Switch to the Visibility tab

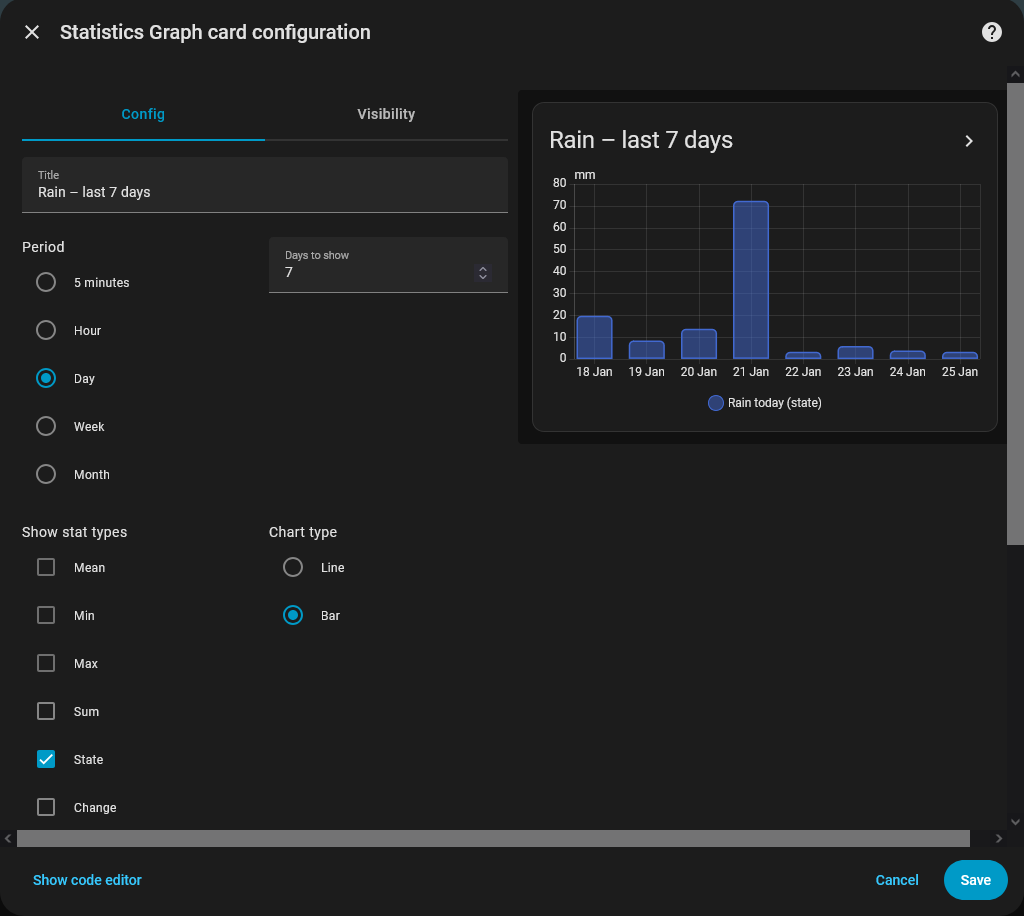click(x=386, y=114)
